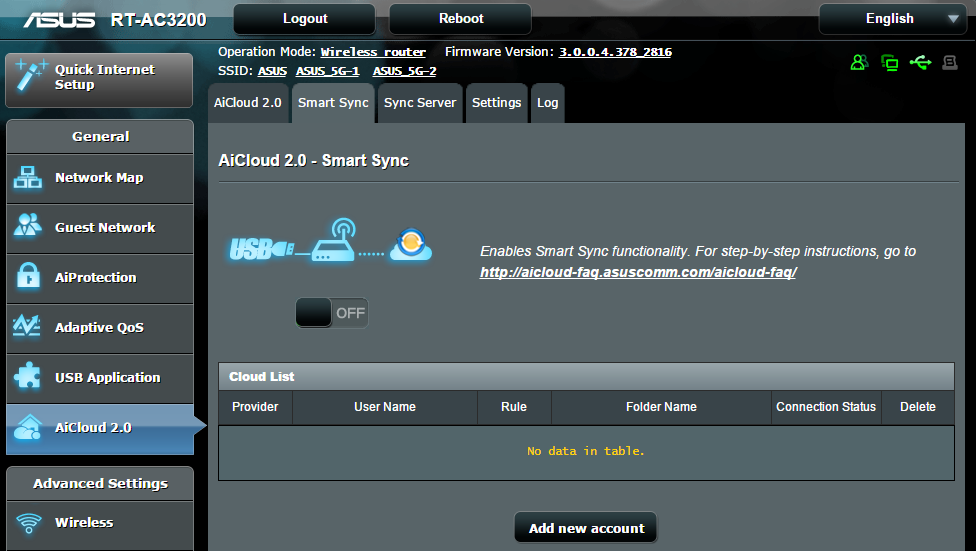Screen dimensions: 976x551
Task: Switch to the AiCloud 2.0 tab
Action: tap(248, 103)
